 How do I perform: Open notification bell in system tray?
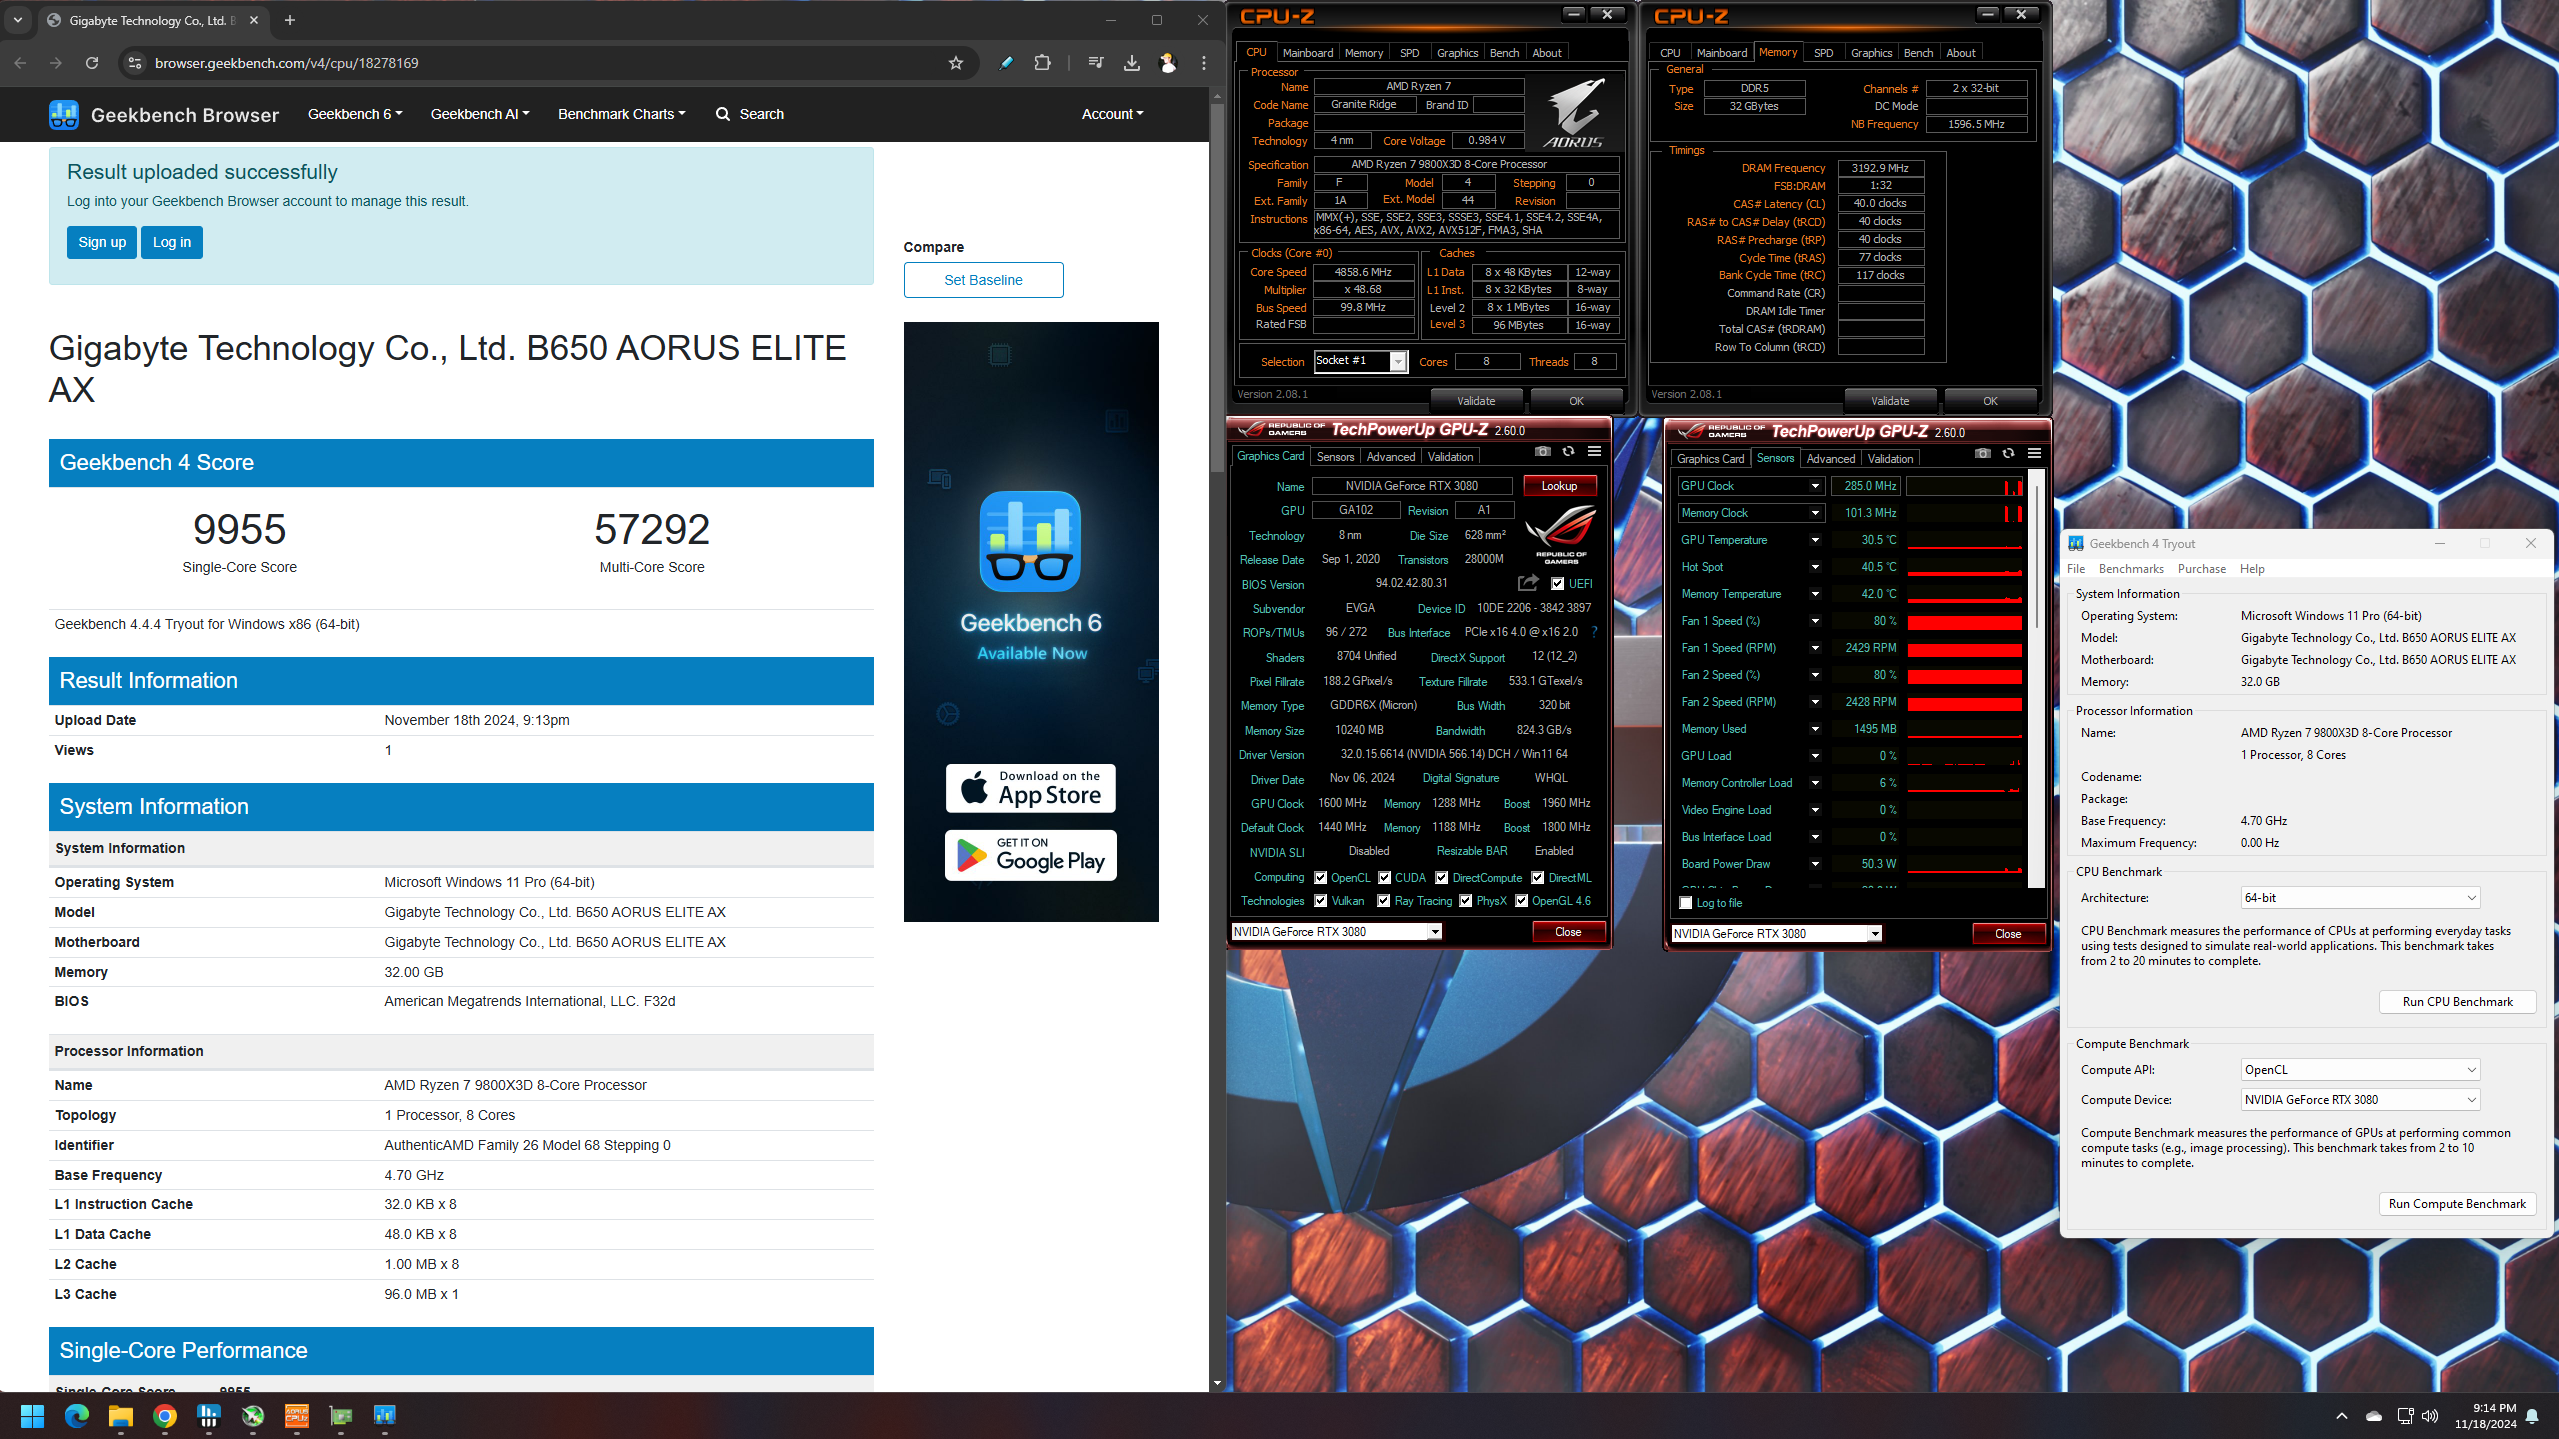click(2532, 1416)
